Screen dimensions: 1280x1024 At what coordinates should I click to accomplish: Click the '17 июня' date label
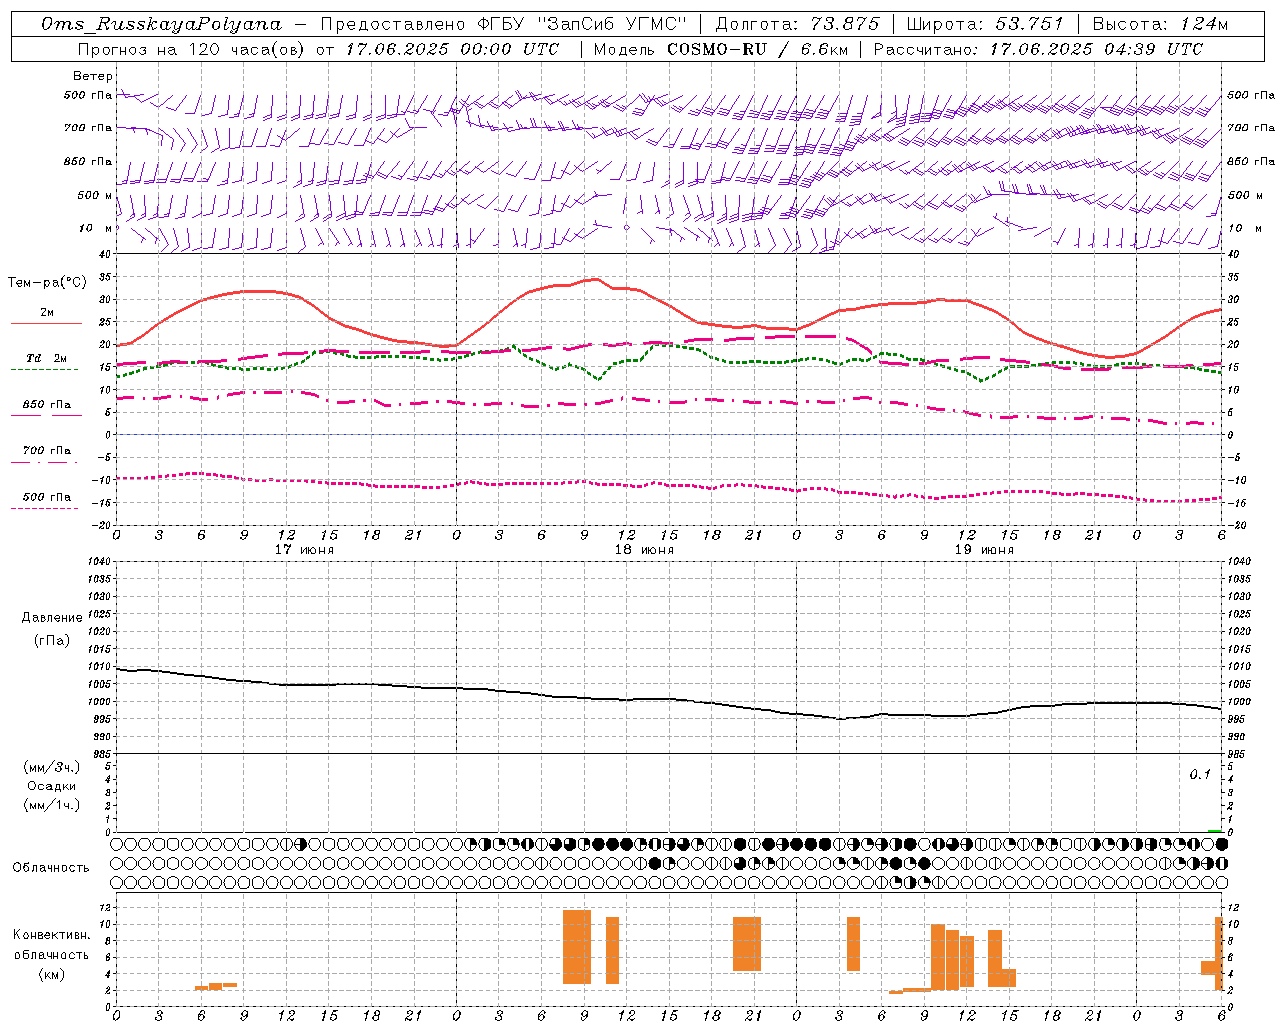coord(304,550)
